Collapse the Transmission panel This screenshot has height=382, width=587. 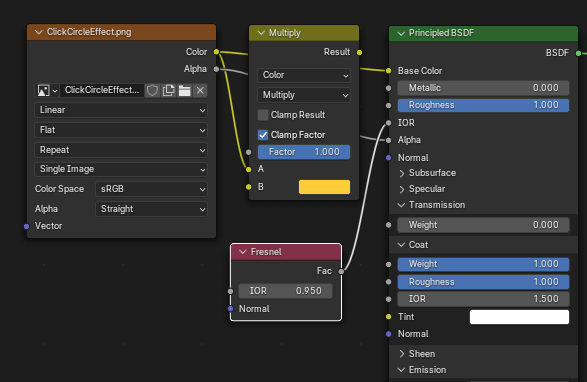(x=401, y=205)
